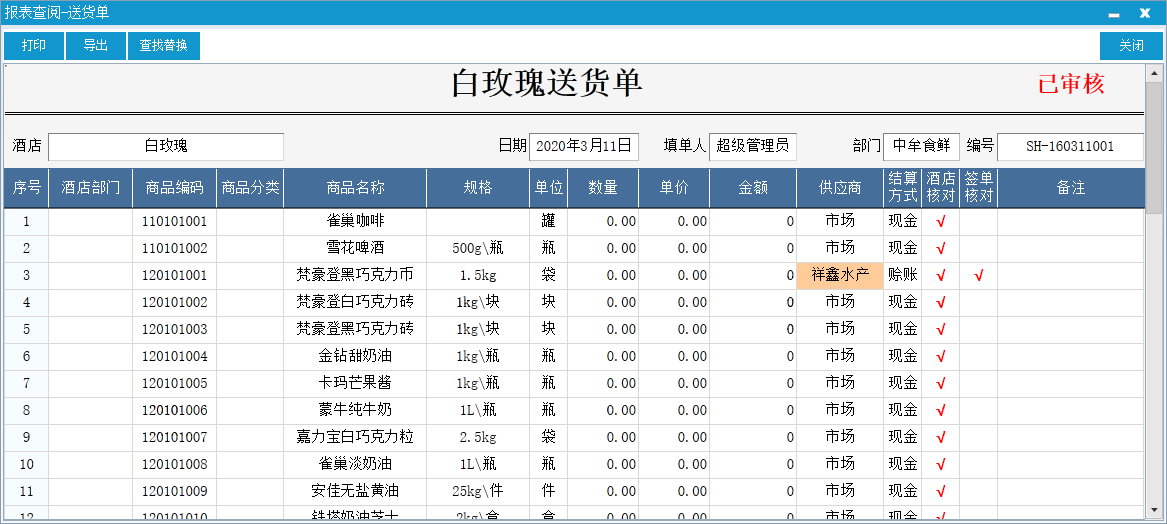Click the red 已审核 status stamp

point(1071,84)
